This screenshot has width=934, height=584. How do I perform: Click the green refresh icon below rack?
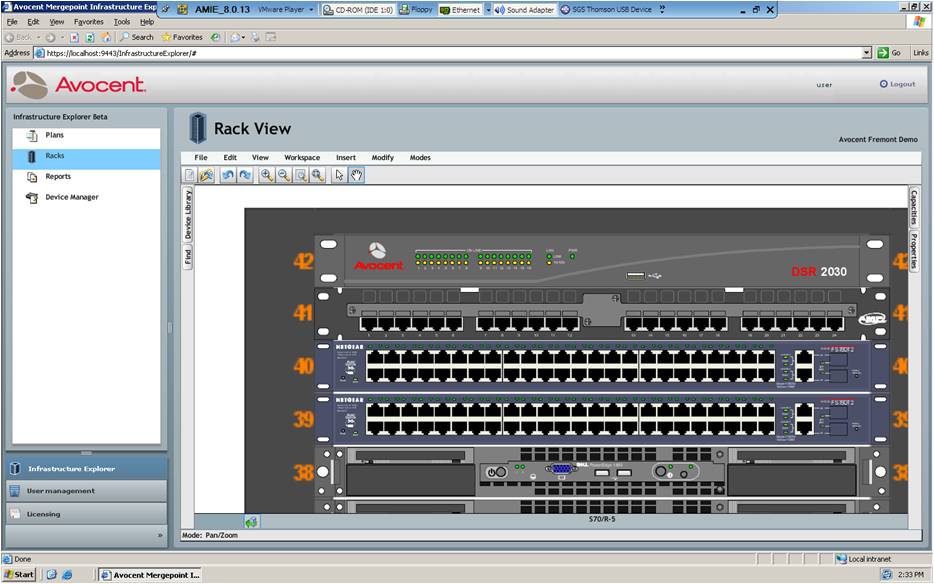point(252,521)
